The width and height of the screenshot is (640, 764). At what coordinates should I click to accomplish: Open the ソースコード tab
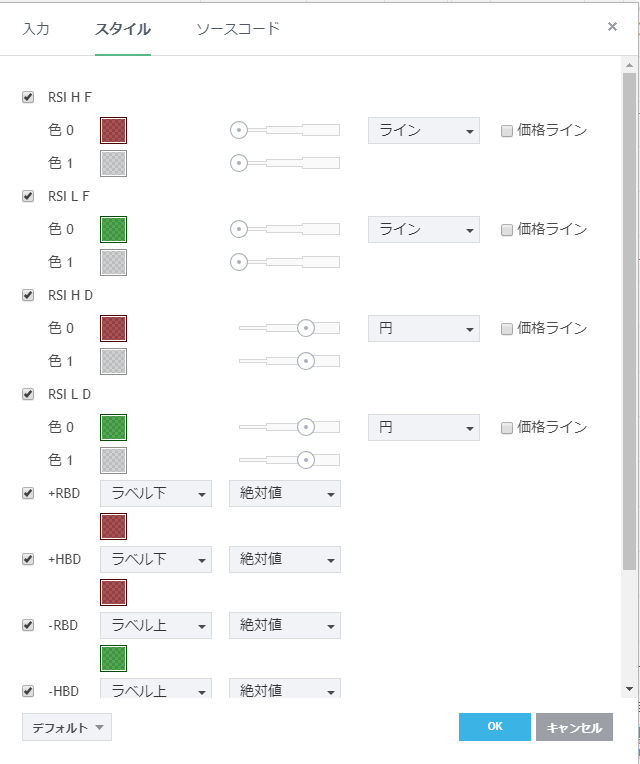[x=238, y=28]
